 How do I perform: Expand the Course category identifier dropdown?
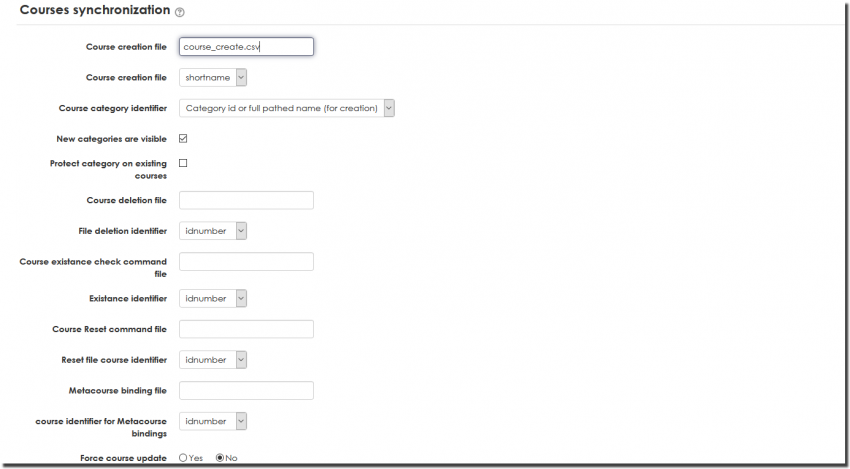[287, 108]
